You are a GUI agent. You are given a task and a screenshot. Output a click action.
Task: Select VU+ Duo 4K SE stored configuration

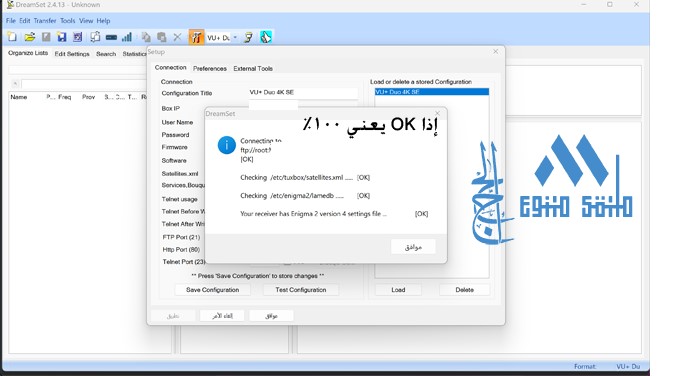[432, 92]
